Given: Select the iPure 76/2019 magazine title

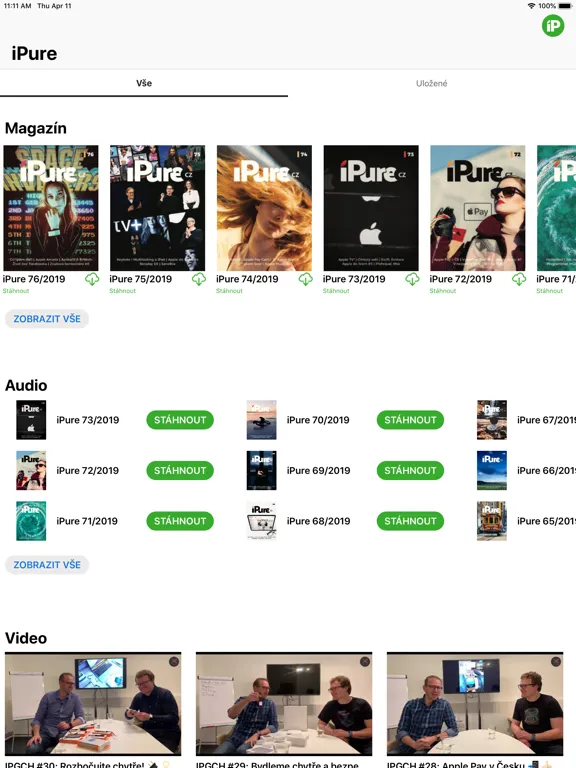Looking at the screenshot, I should 34,279.
